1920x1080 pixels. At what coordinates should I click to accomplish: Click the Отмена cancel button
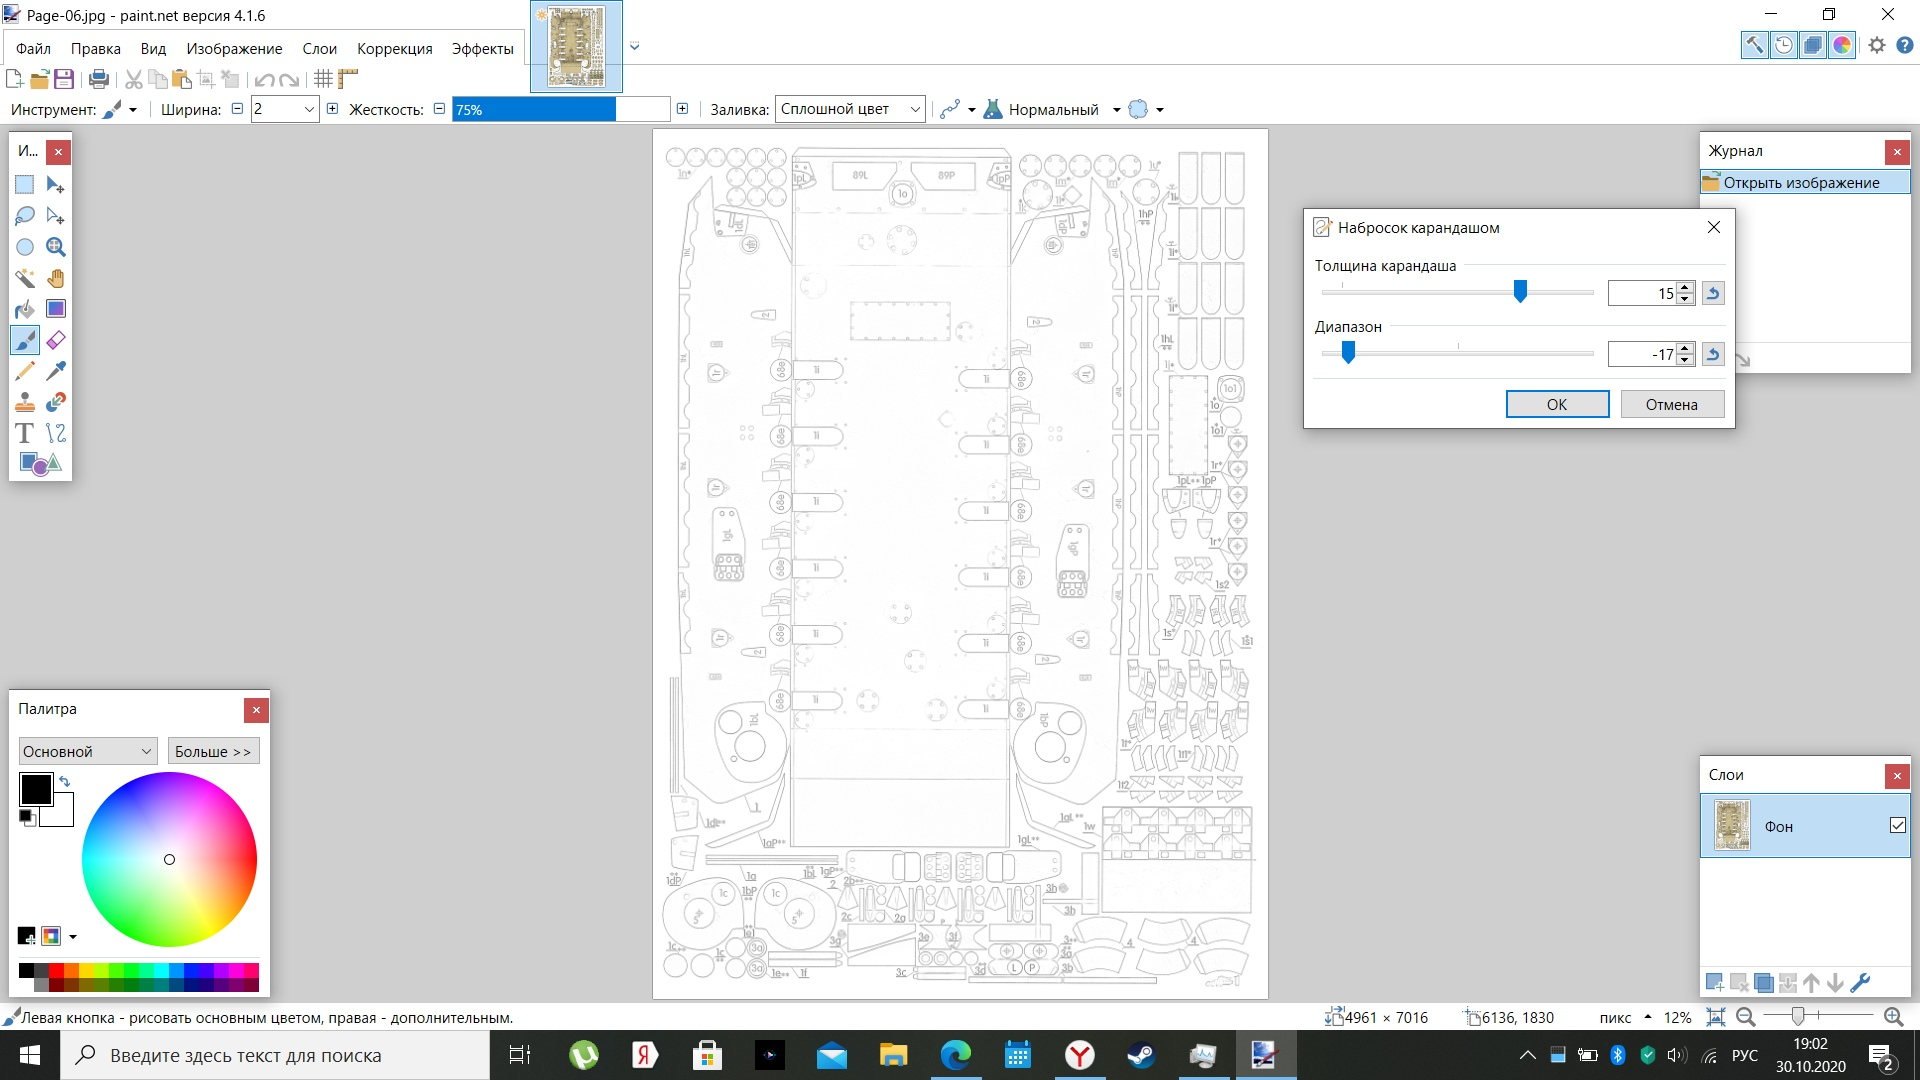(x=1671, y=404)
